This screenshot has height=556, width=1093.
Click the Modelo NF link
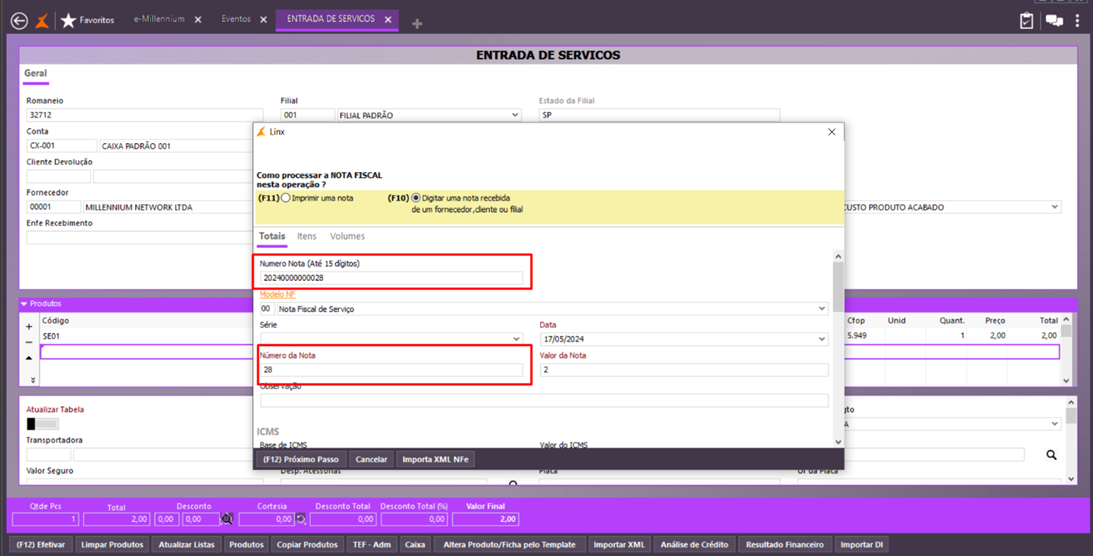pos(277,294)
